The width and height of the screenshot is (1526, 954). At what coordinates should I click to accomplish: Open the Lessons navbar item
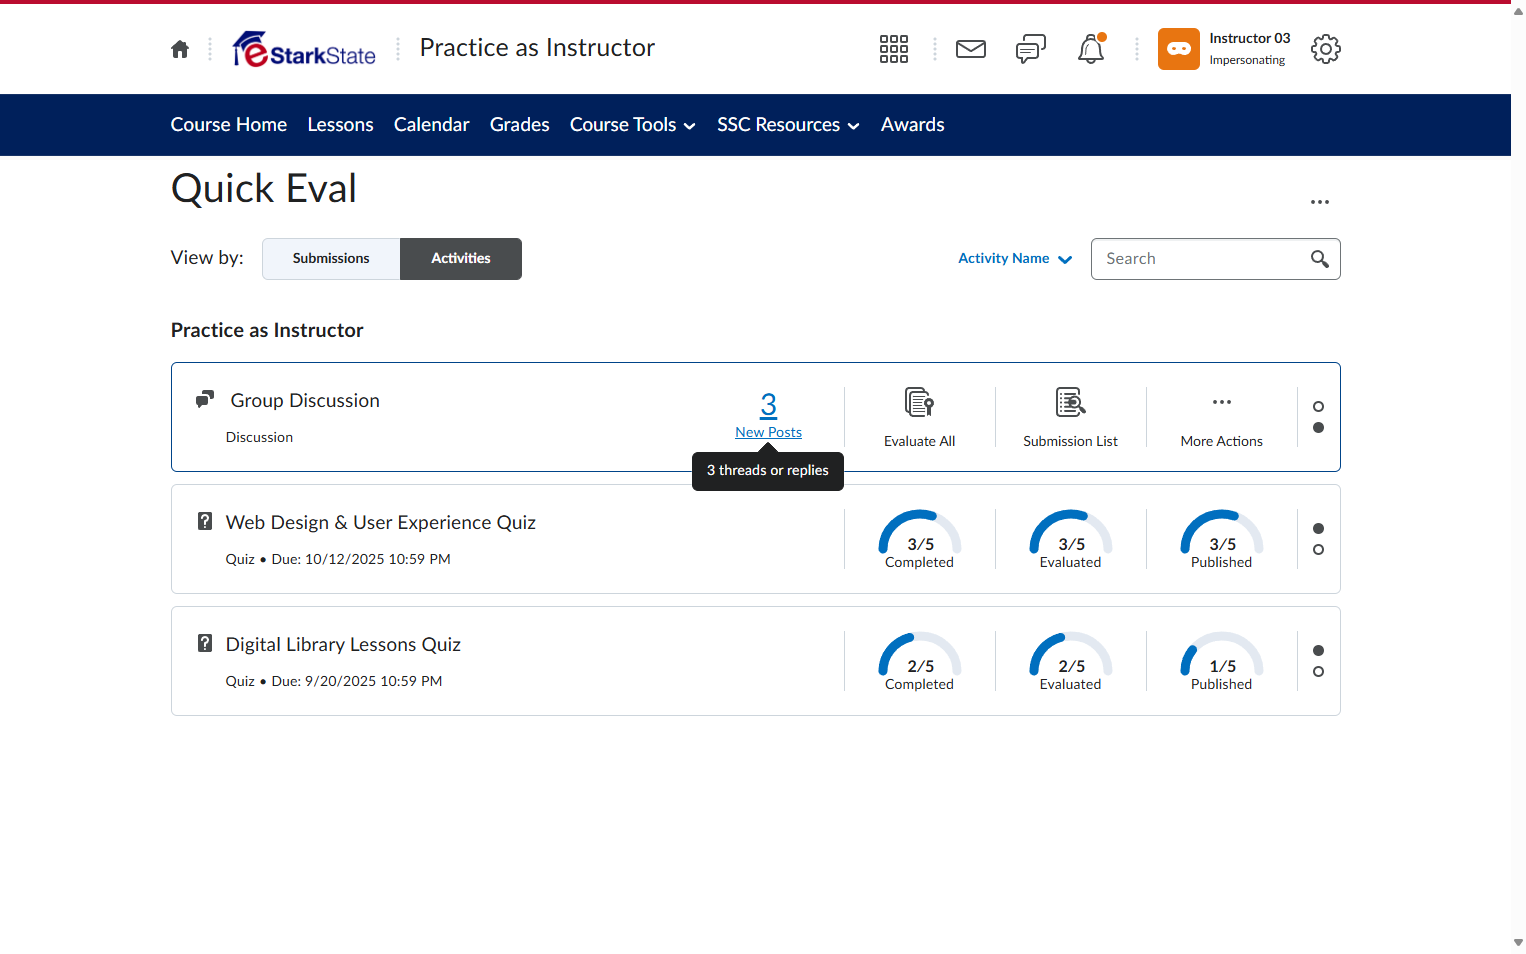point(341,125)
